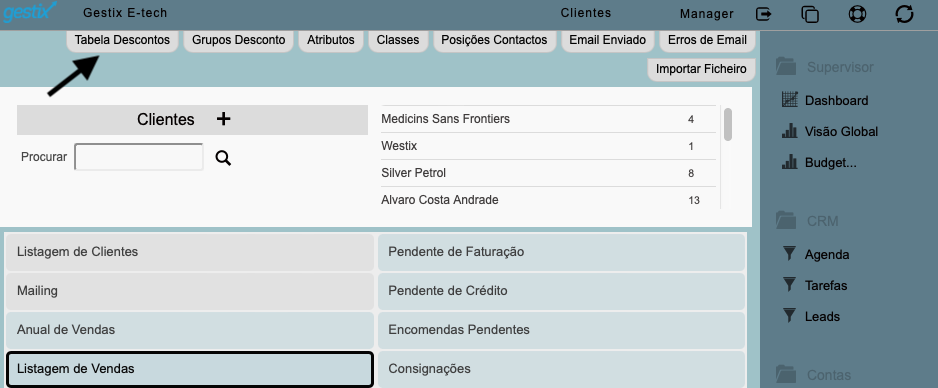
Task: Add a new client with plus icon
Action: [x=223, y=119]
